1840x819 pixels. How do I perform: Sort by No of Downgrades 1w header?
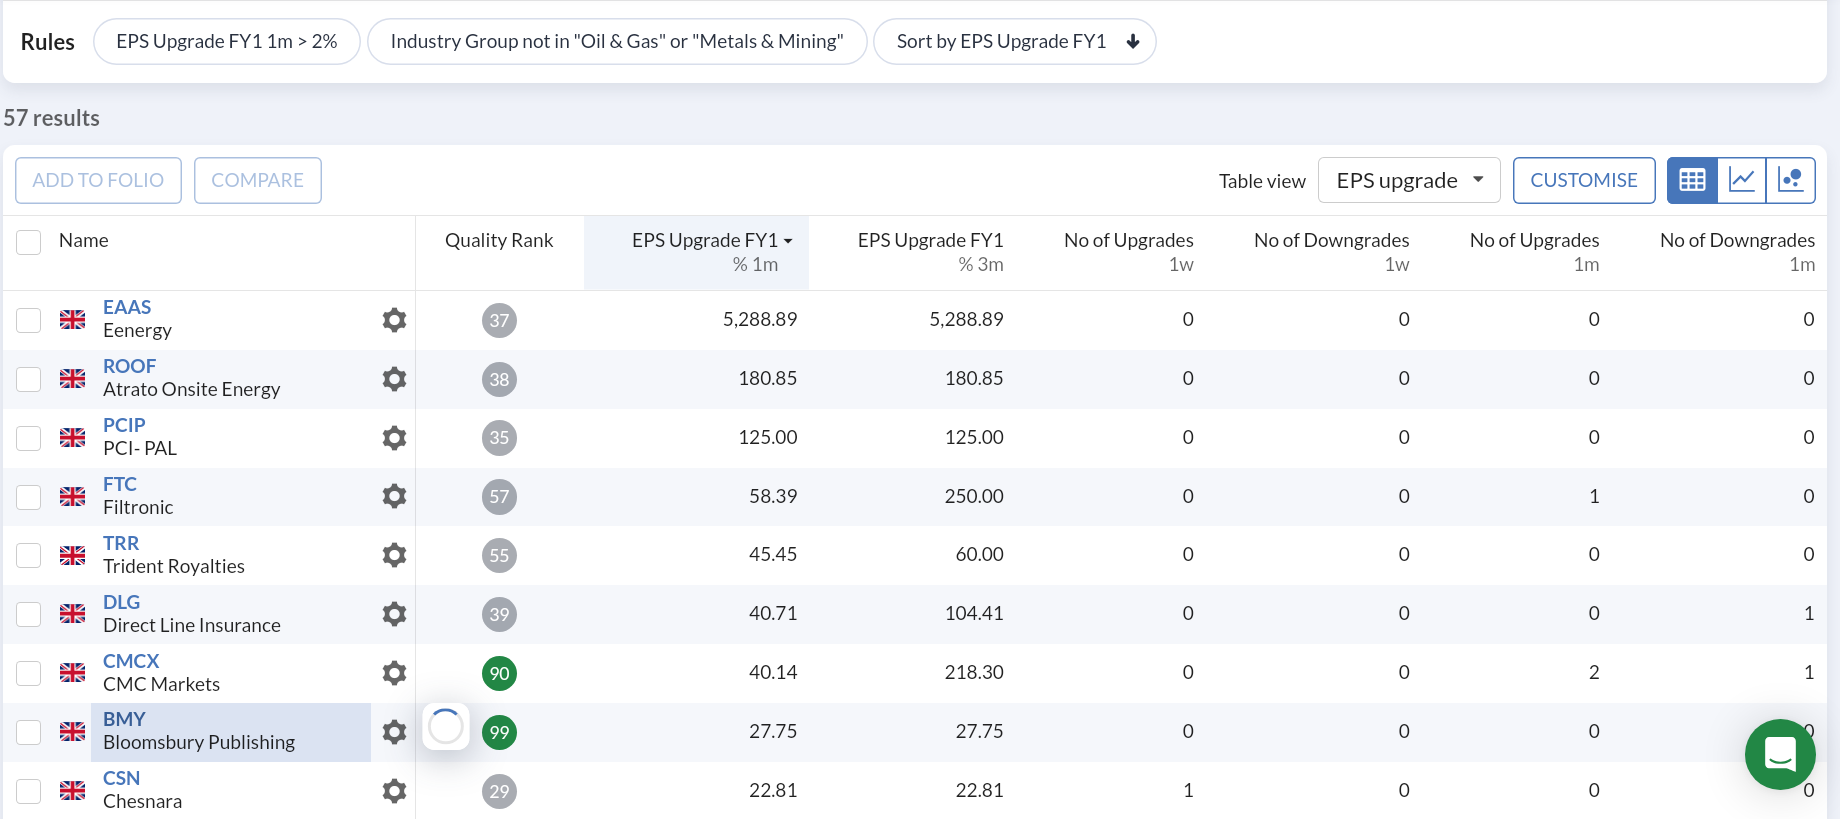(1332, 252)
